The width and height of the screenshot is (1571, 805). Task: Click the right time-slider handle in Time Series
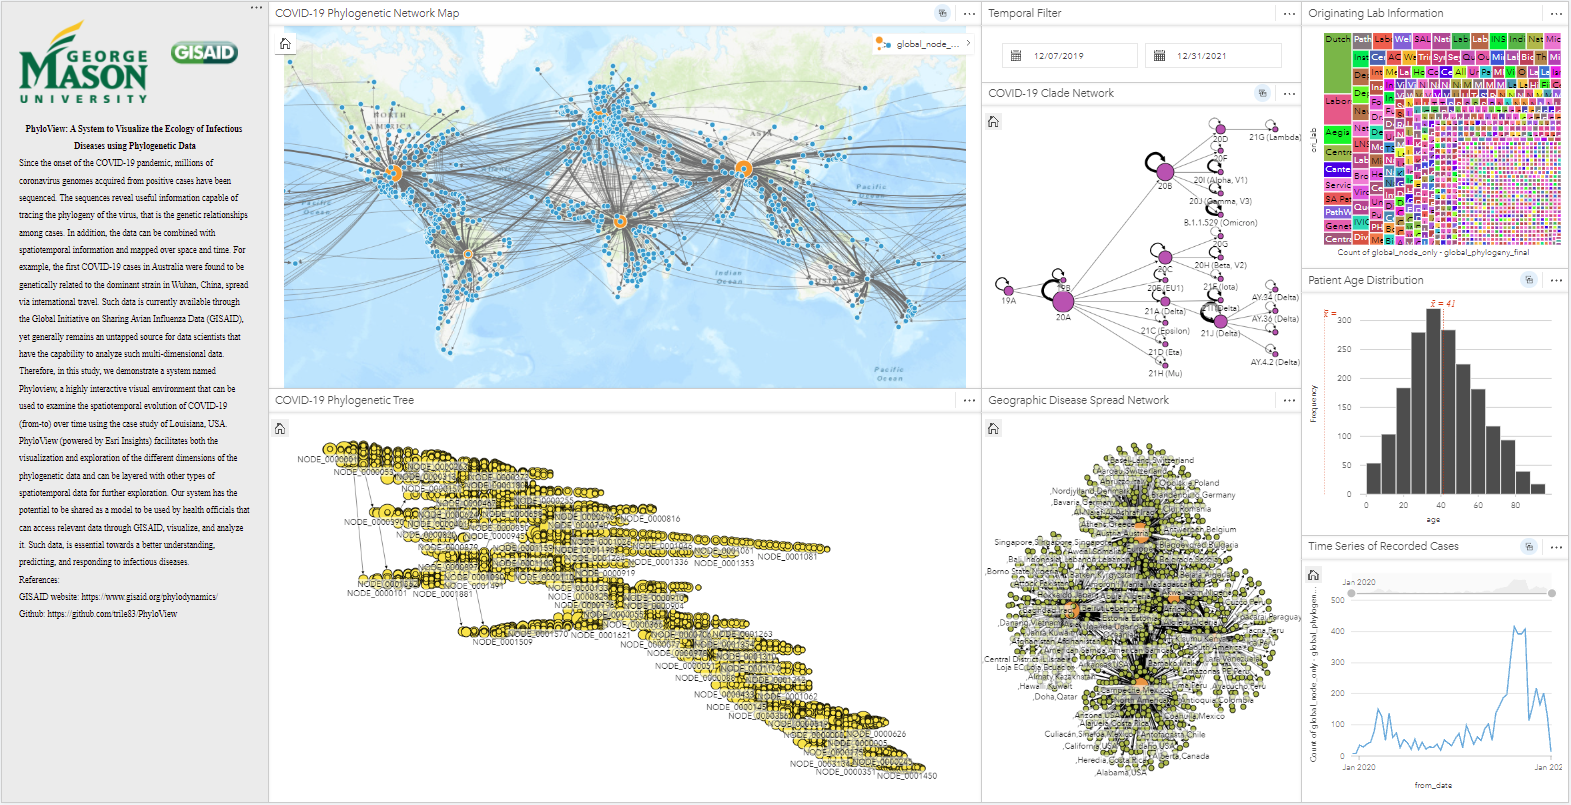(x=1551, y=593)
